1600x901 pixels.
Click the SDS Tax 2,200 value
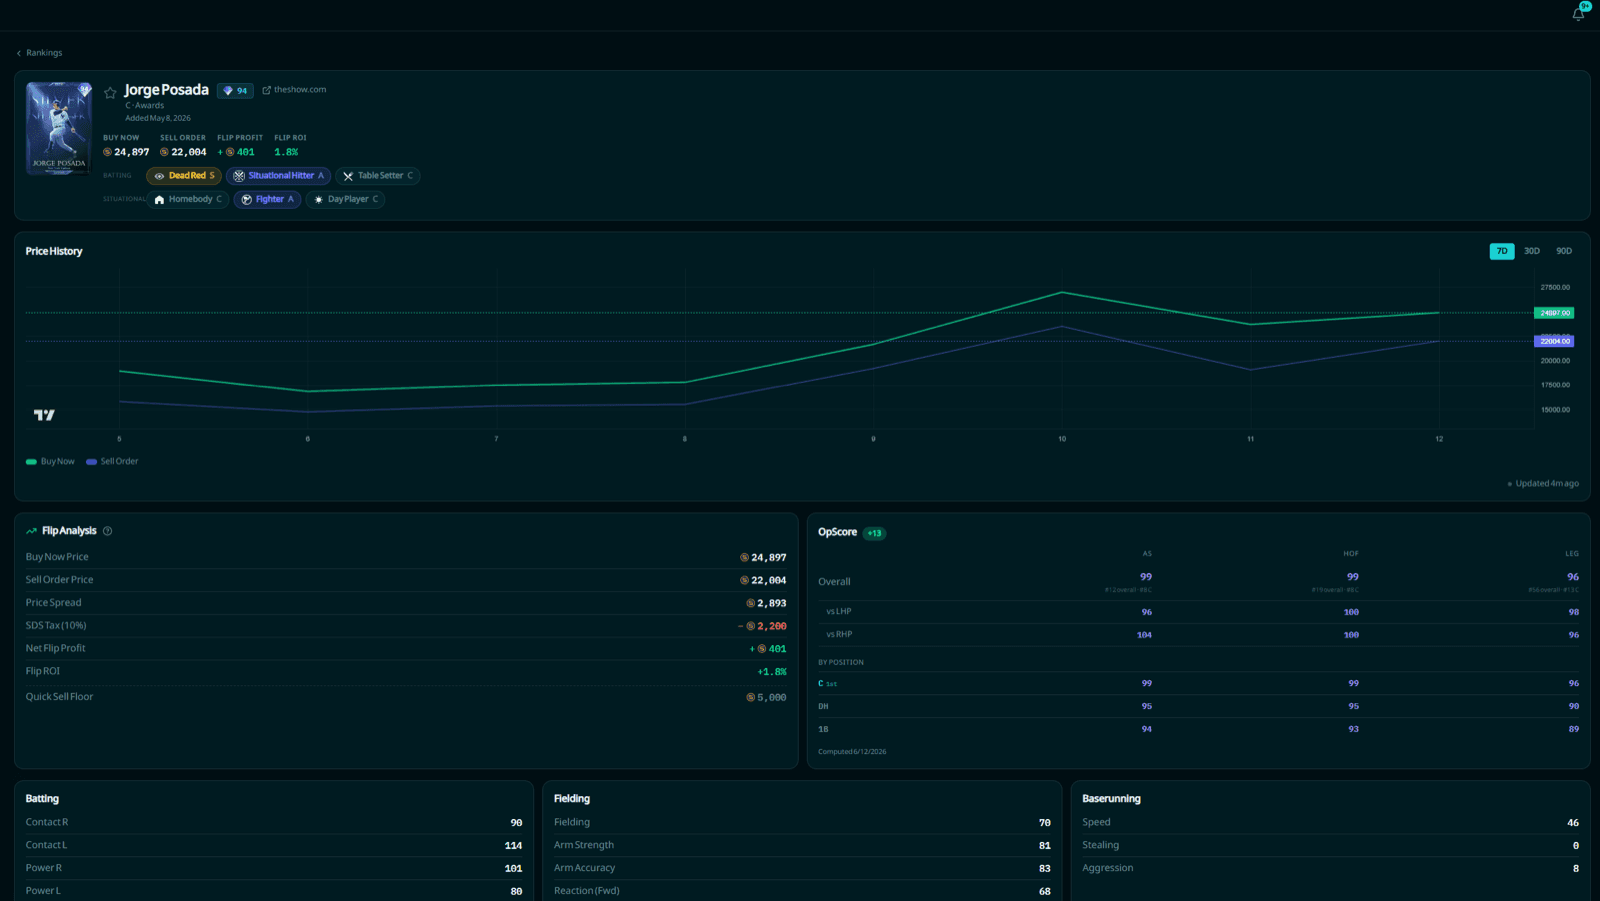(763, 626)
